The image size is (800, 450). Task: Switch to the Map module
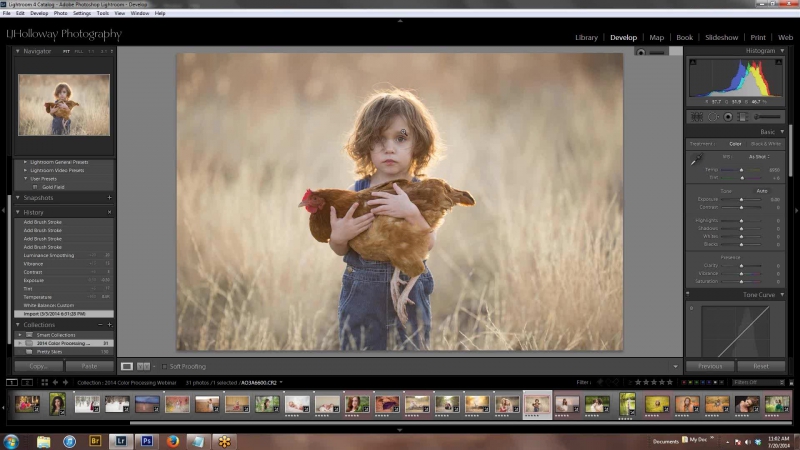tap(656, 37)
